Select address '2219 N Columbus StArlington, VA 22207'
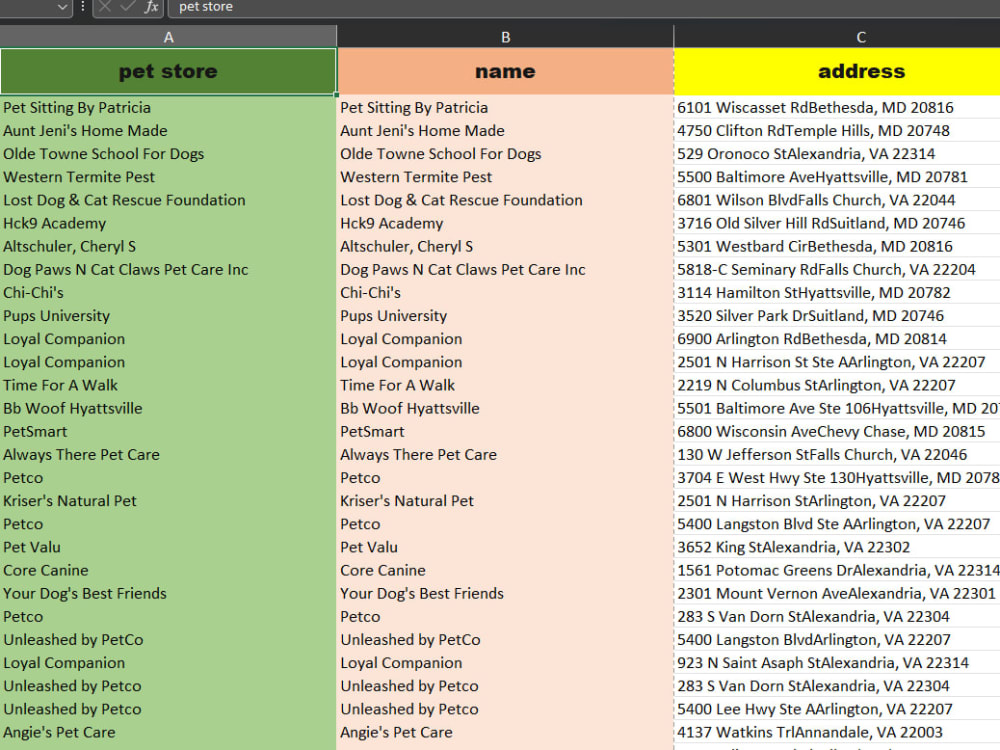The width and height of the screenshot is (1000, 750). tap(816, 385)
